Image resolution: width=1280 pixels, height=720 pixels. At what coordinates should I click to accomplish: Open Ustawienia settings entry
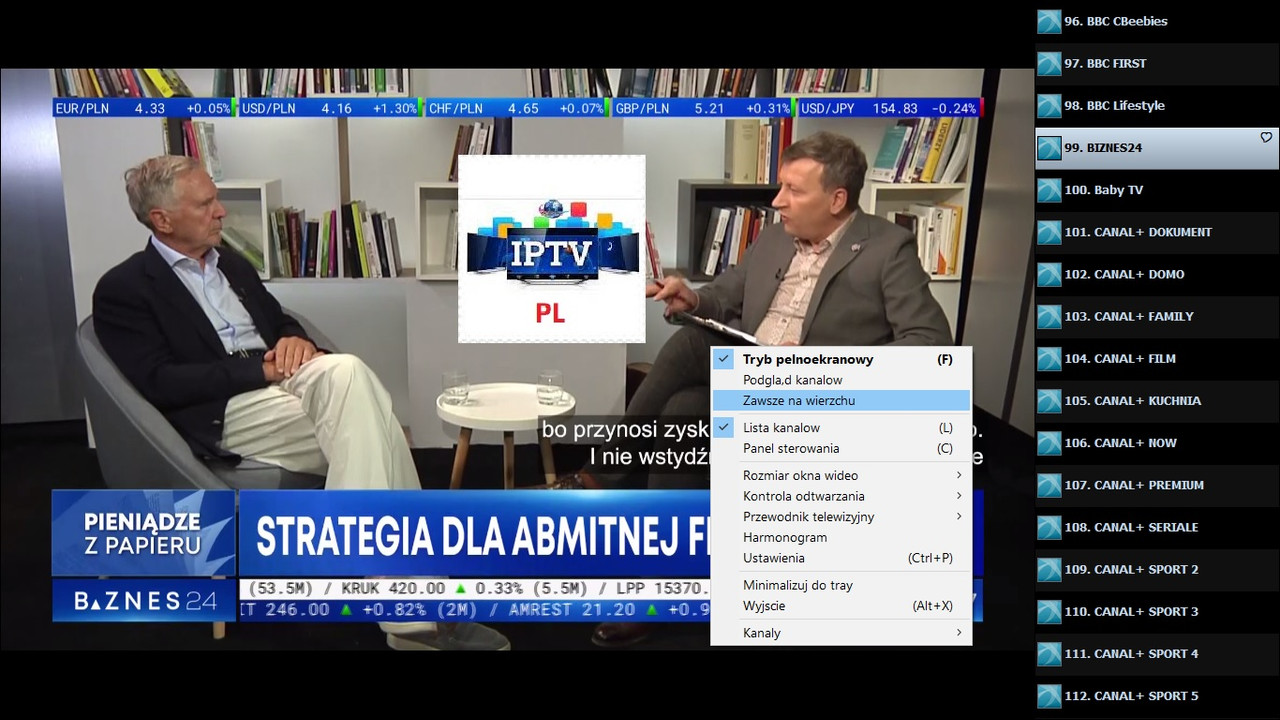(841, 558)
